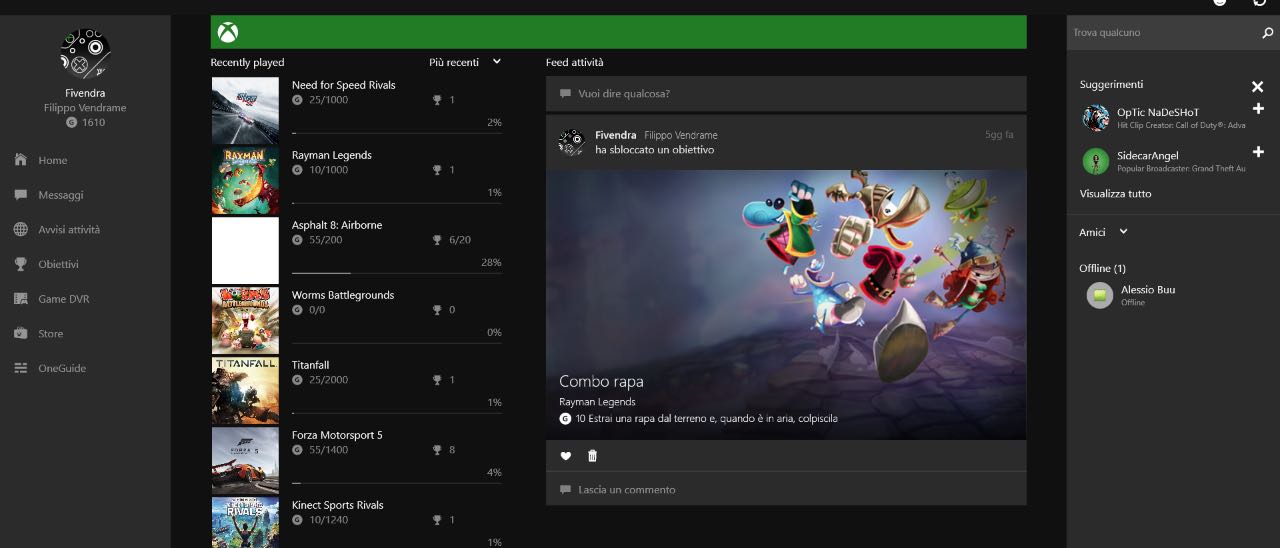Open the OpTic NaDeSHoT avatar
Viewport: 1280px width, 548px height.
1096,118
